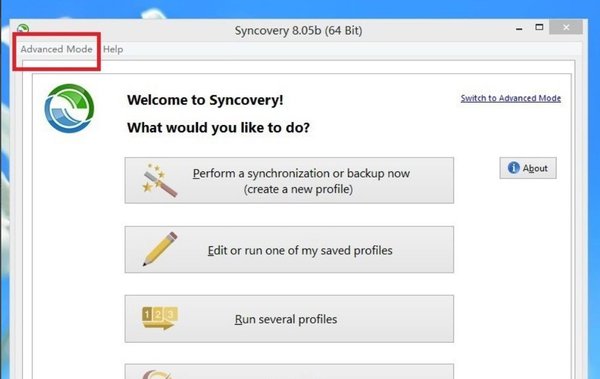This screenshot has width=600, height=379.
Task: Click the numbered 1-2-3 arrow icon
Action: pyautogui.click(x=160, y=318)
